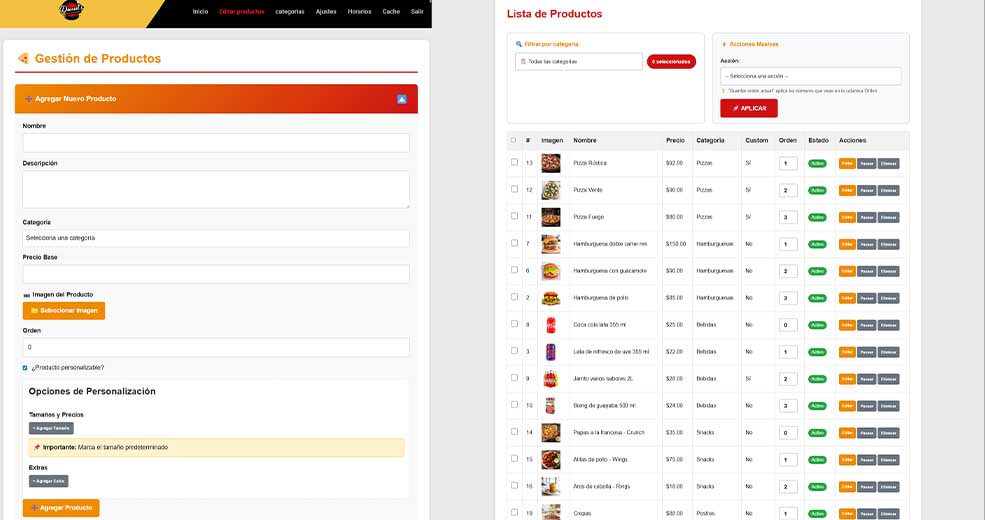Click Eliminar button for Hamburguesa con guacamole
The image size is (985, 520).
(888, 271)
